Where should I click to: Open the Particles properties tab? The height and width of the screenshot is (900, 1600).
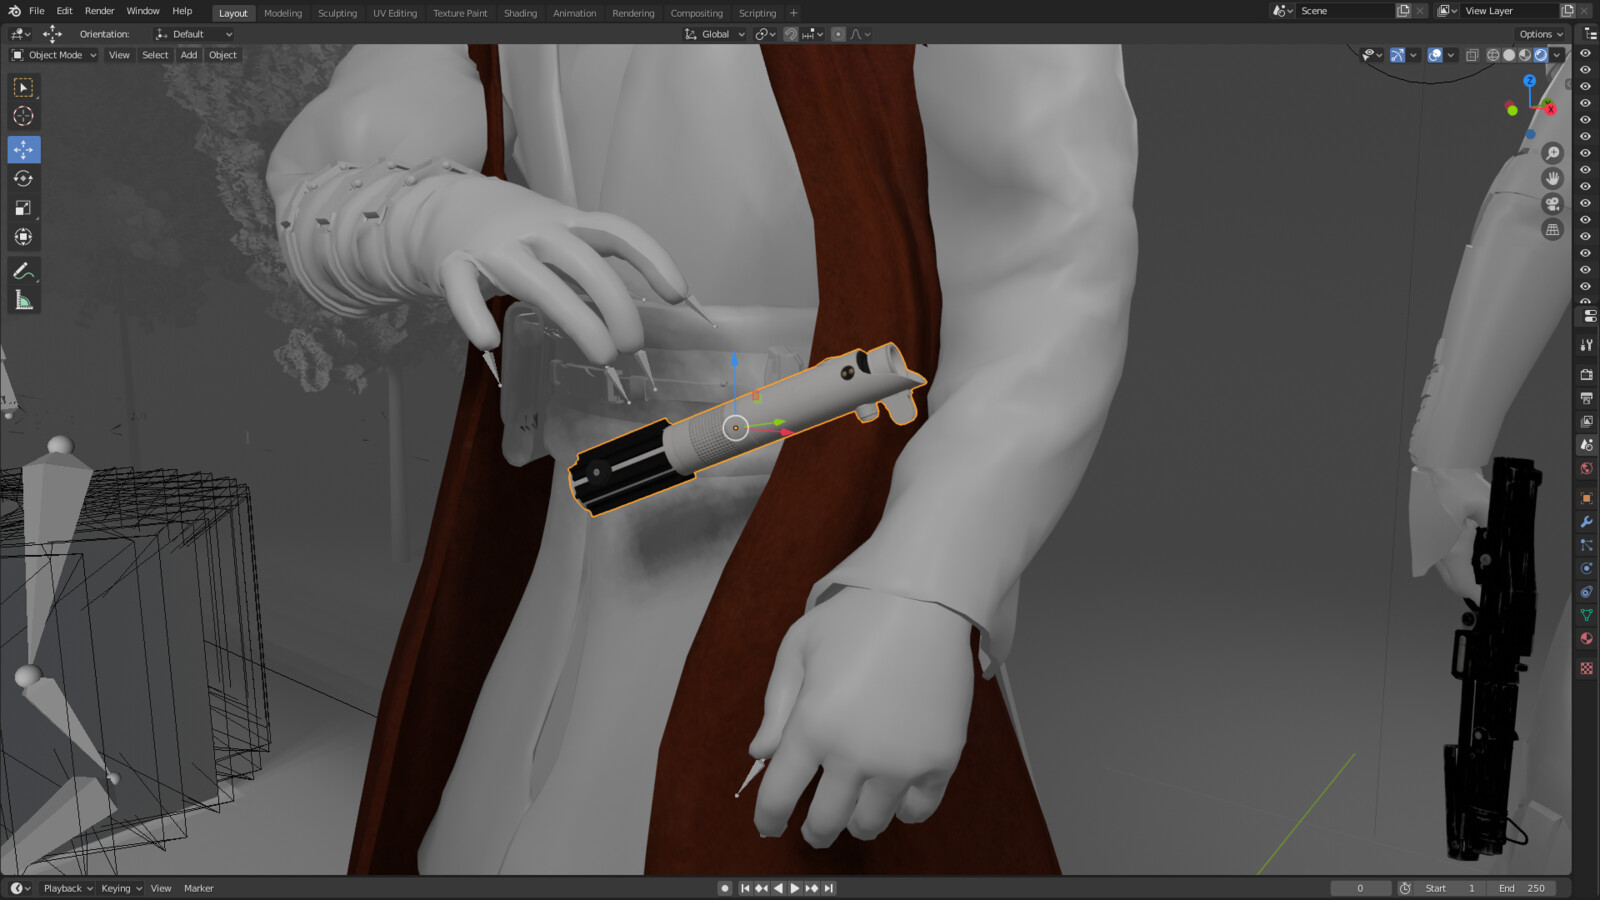click(x=1586, y=545)
